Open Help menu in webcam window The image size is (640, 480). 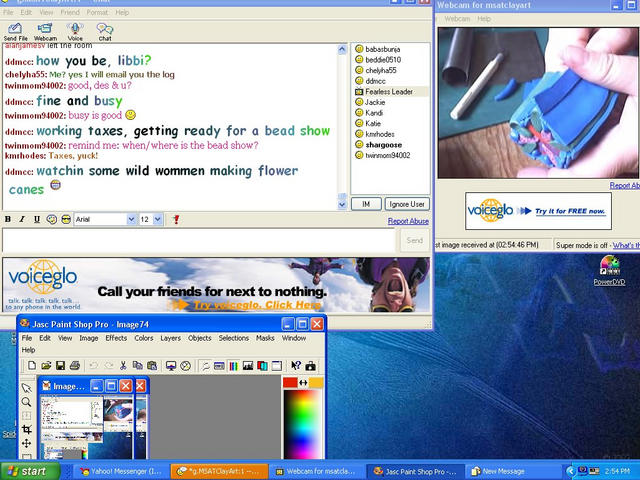click(x=484, y=19)
